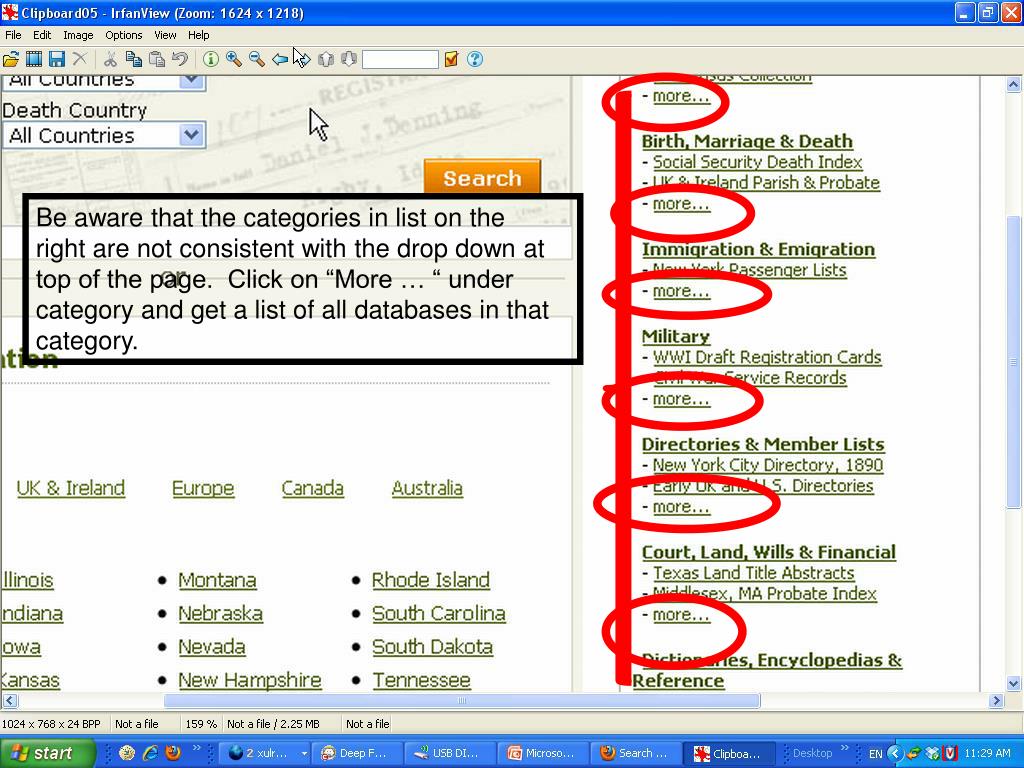The image size is (1024, 768).
Task: Click the New Hampshire state link
Action: (x=250, y=680)
